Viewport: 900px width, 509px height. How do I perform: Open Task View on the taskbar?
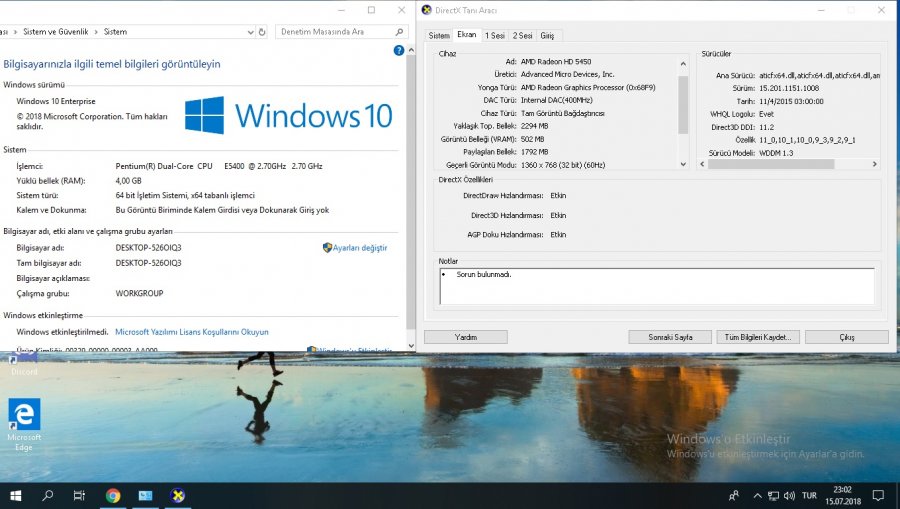[79, 495]
